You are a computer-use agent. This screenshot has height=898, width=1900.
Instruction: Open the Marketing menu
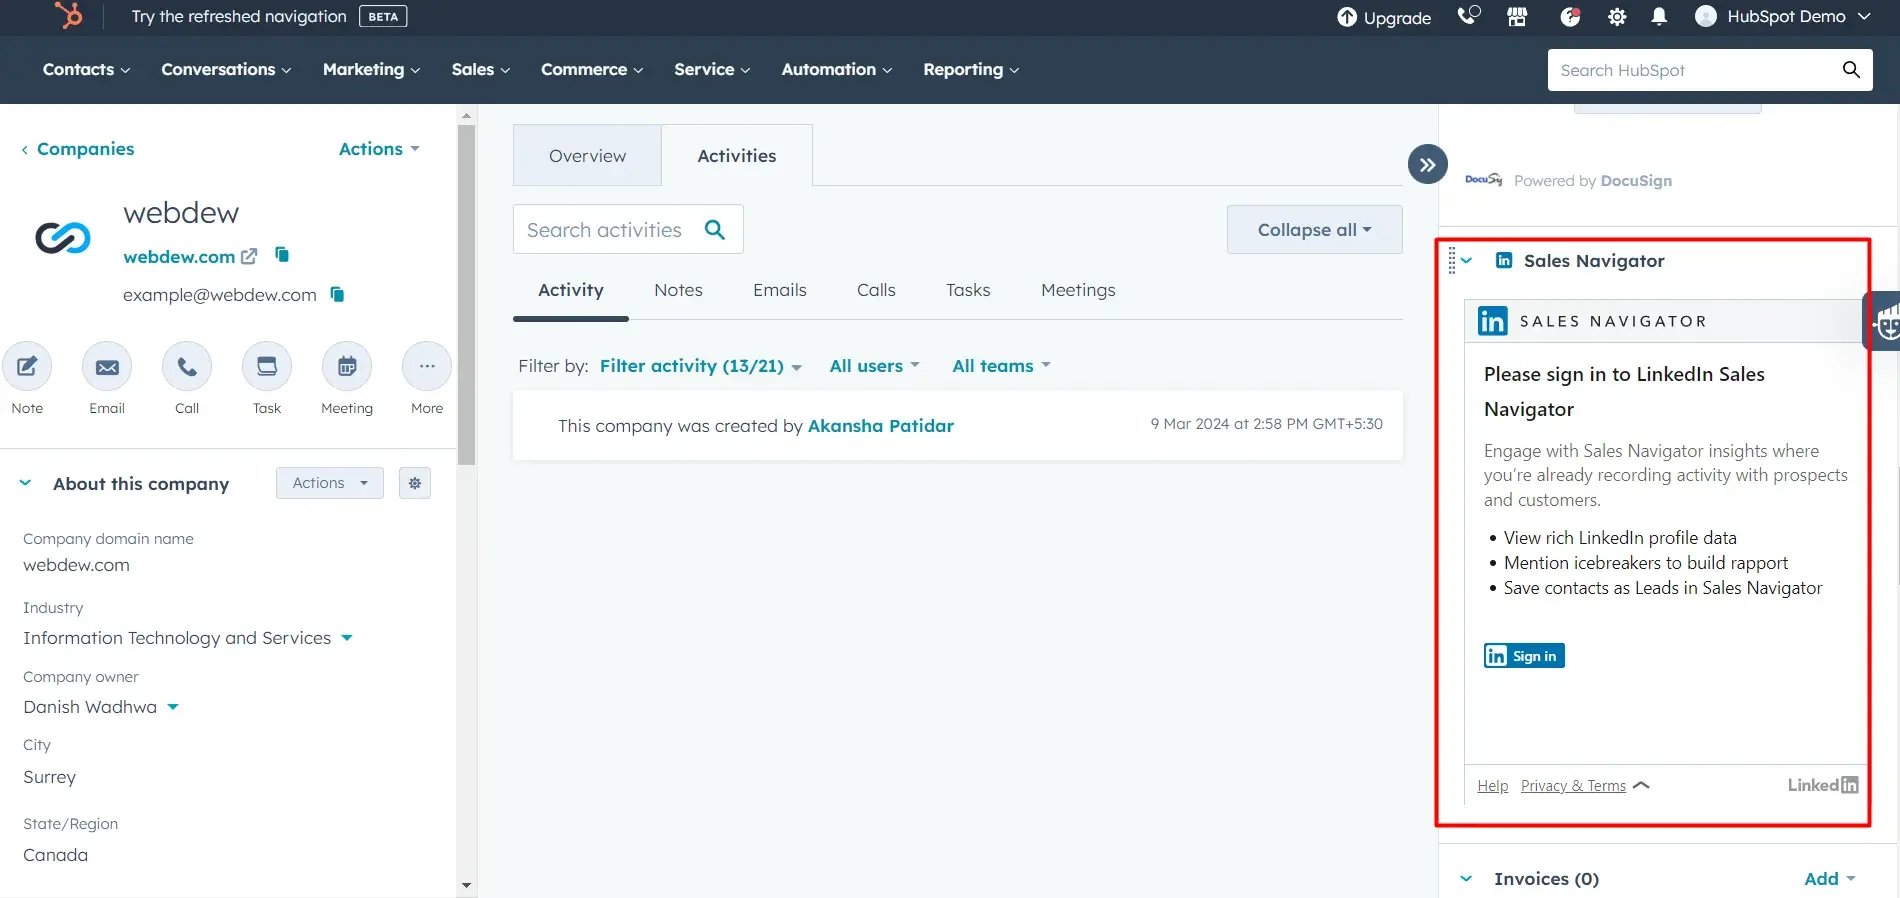[x=371, y=69]
